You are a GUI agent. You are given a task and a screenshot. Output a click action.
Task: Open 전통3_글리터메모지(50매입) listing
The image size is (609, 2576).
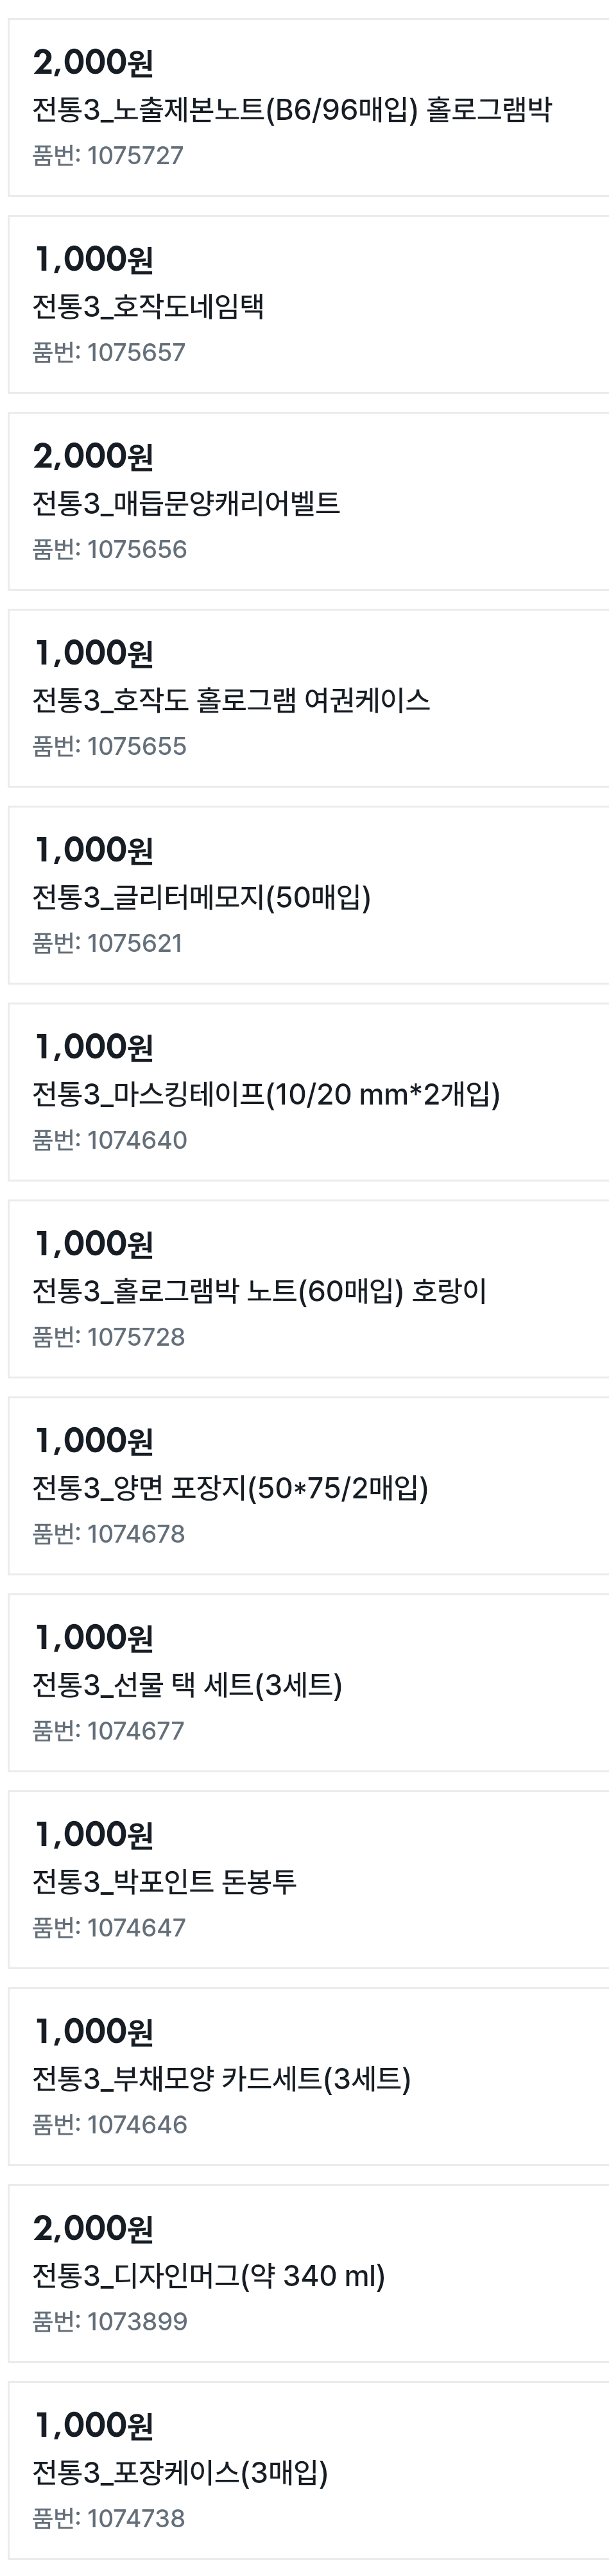201,897
